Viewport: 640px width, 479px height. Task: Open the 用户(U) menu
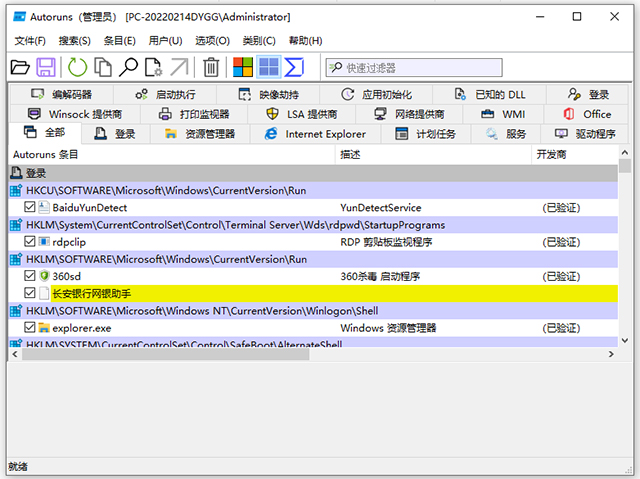[x=165, y=41]
